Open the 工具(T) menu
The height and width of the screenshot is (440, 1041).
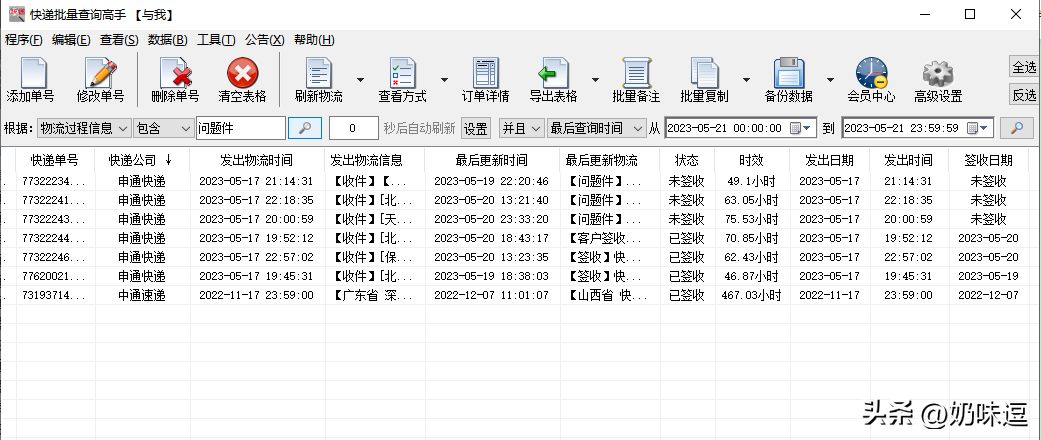point(216,40)
